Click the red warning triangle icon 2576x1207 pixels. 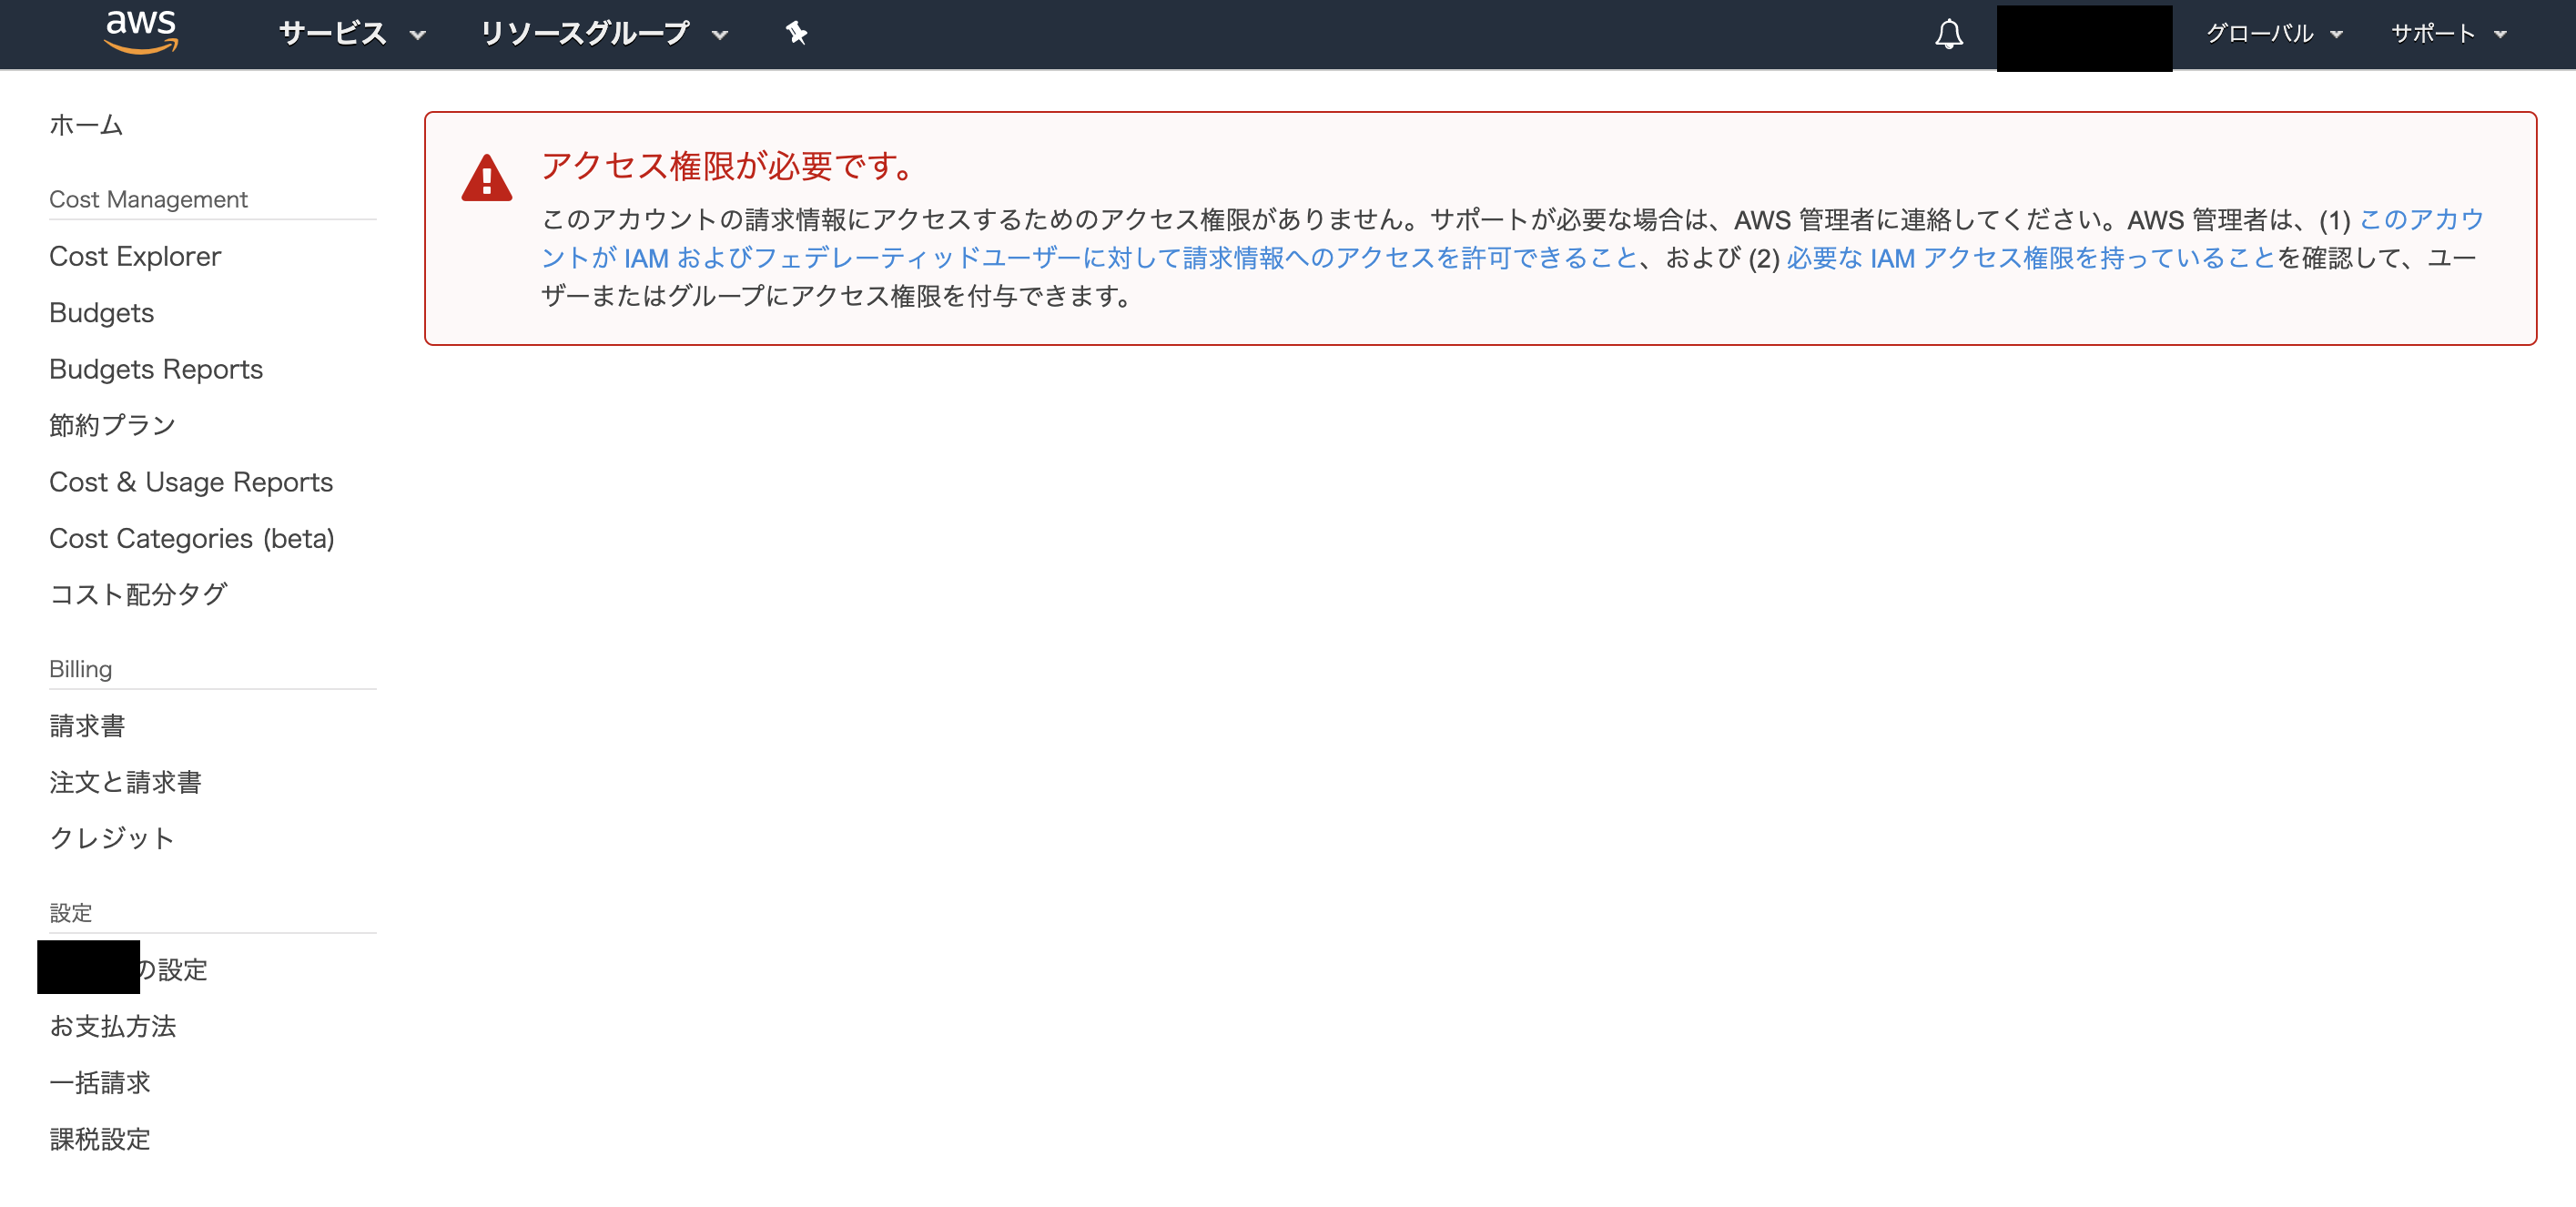[487, 179]
